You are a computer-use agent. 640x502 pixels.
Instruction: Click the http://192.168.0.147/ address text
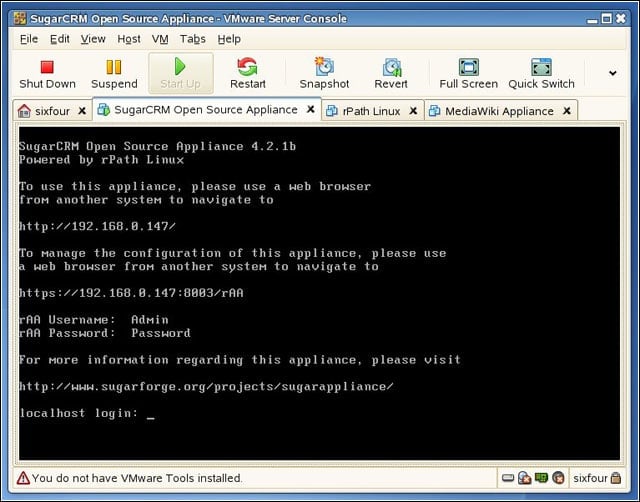coord(98,226)
